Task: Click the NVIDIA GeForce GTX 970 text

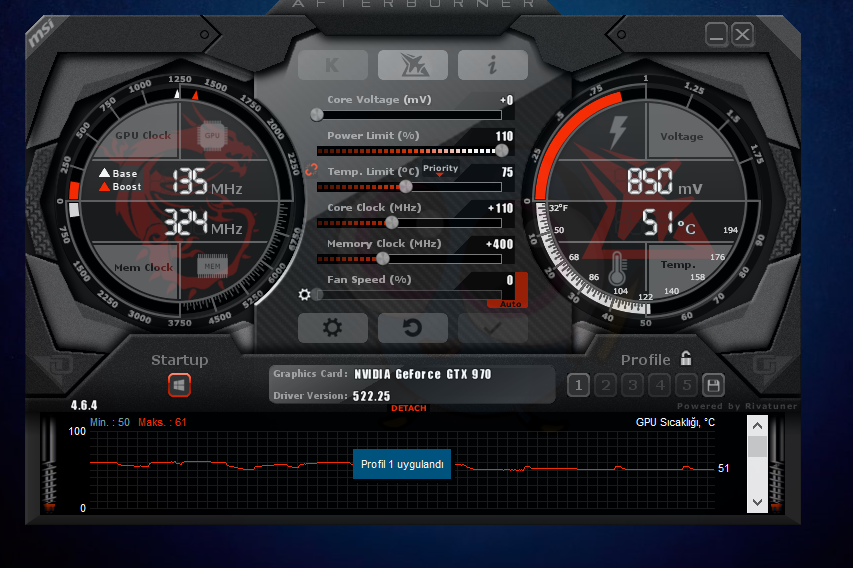Action: tap(423, 374)
